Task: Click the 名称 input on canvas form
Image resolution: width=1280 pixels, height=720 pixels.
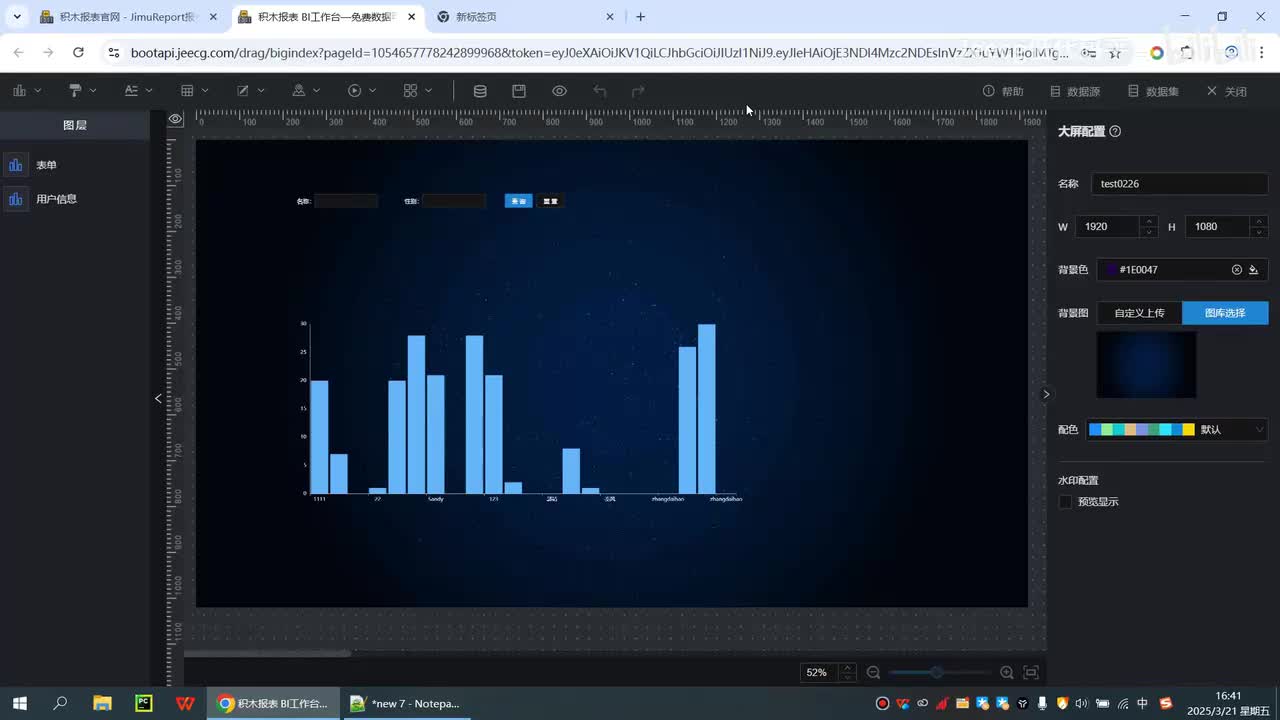Action: tap(346, 201)
